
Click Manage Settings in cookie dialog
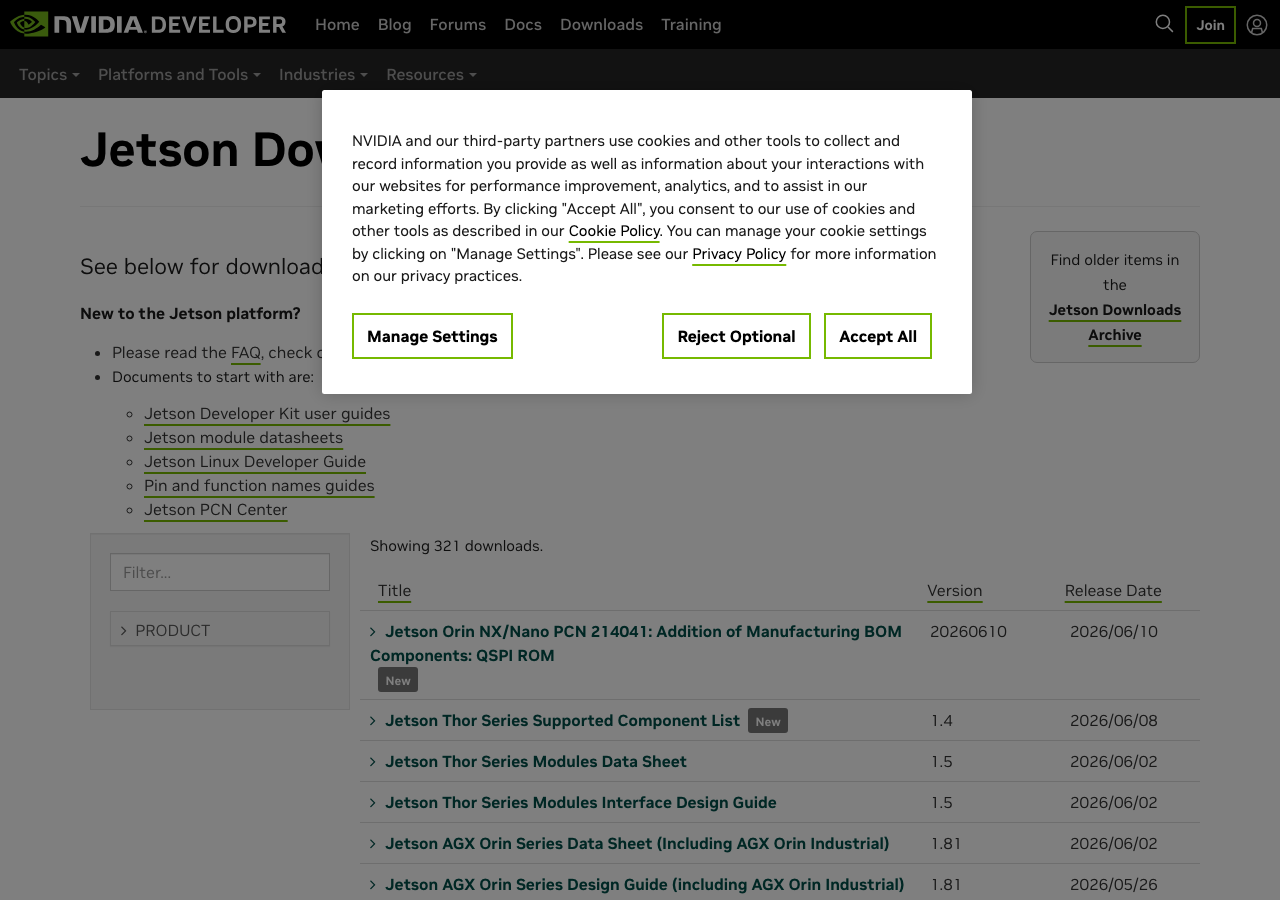432,336
